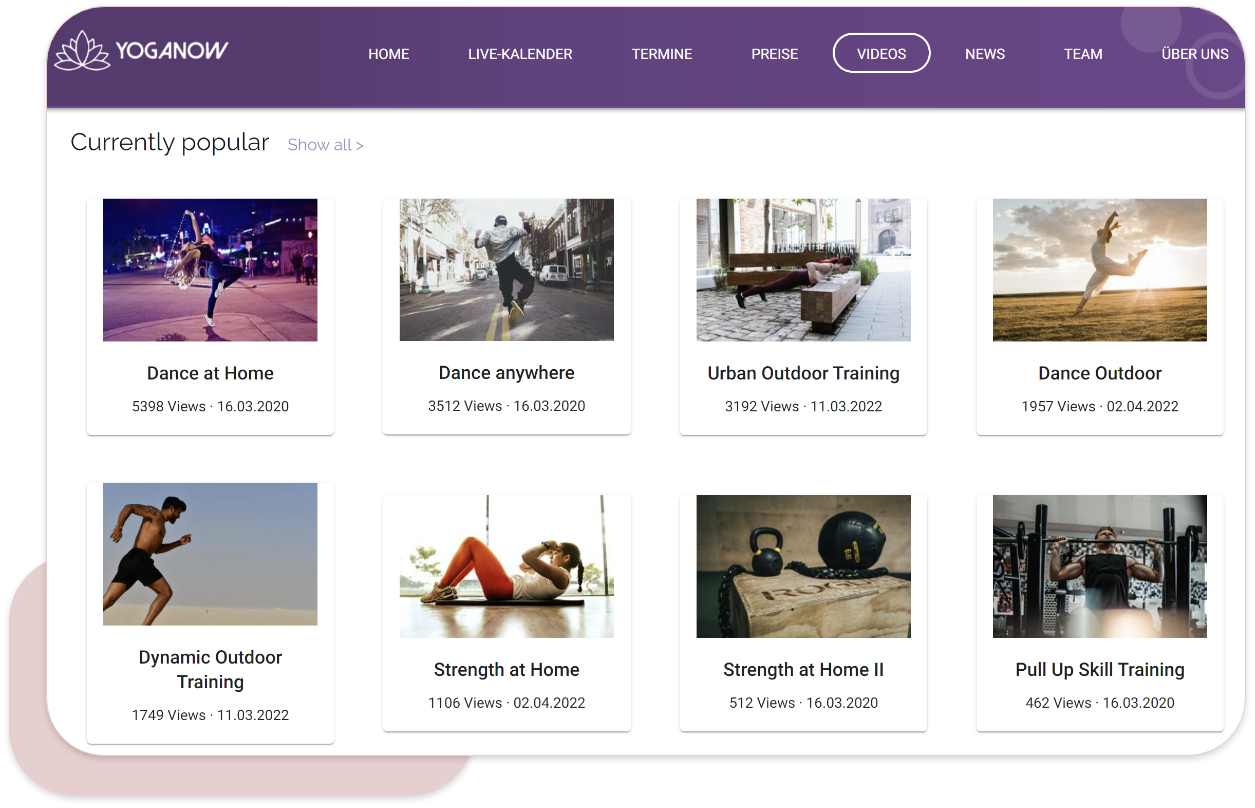
Task: Click the highlighted VIDEOS tab
Action: [x=881, y=54]
